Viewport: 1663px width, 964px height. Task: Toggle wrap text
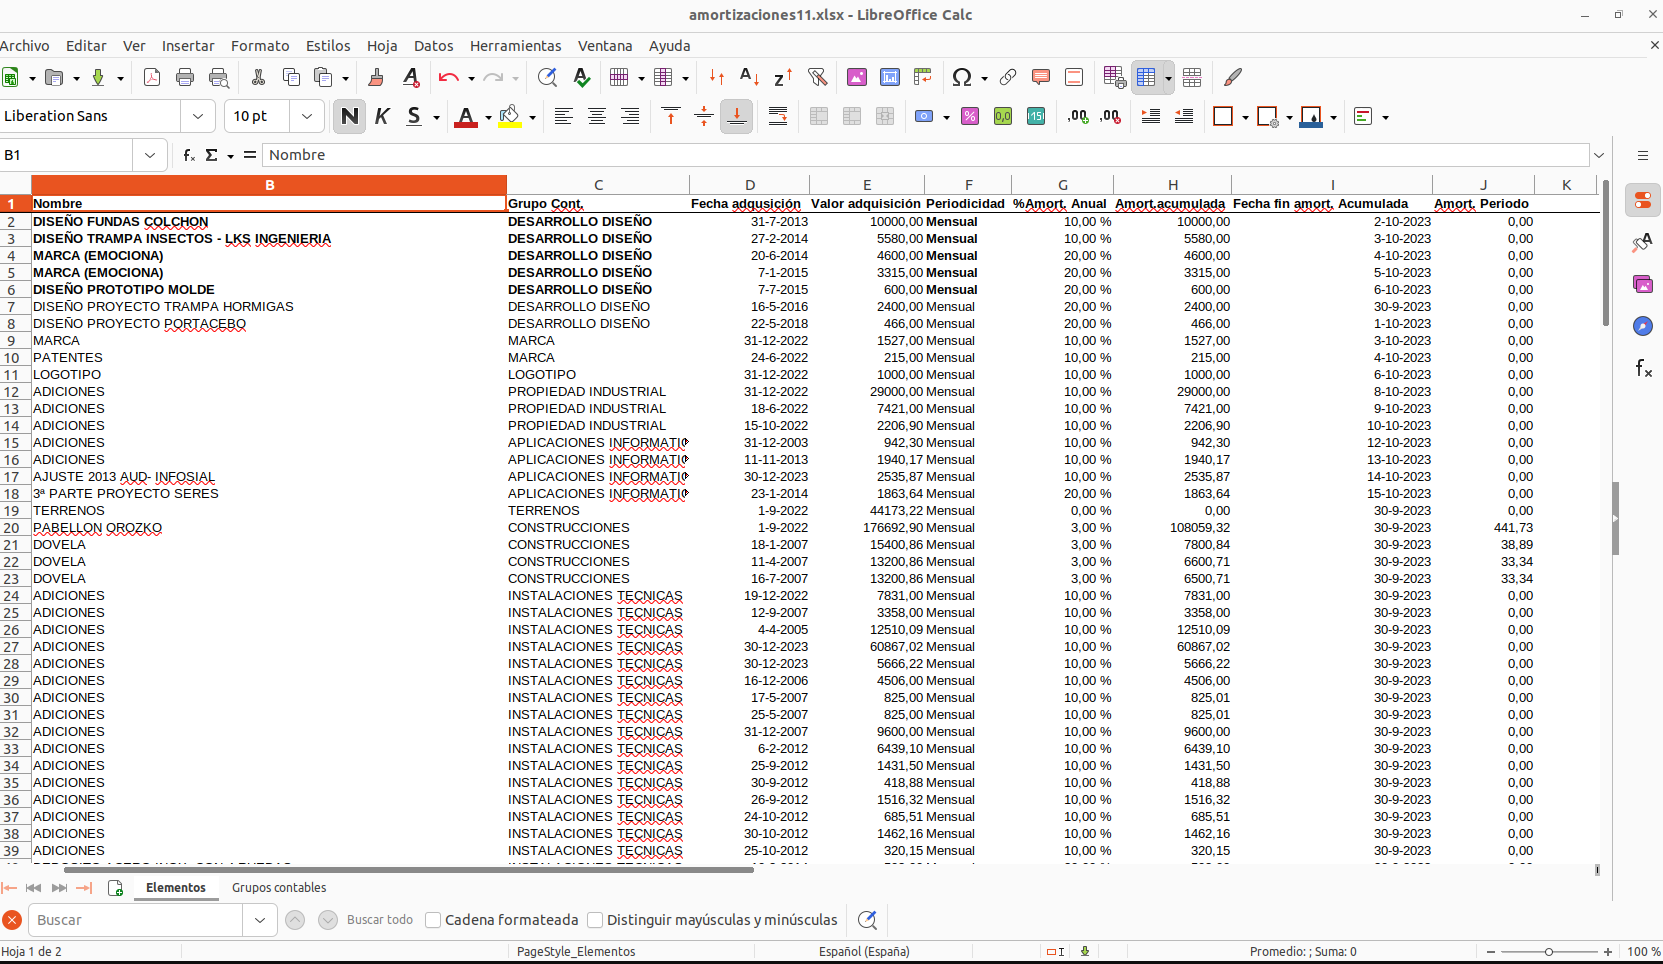tap(778, 116)
